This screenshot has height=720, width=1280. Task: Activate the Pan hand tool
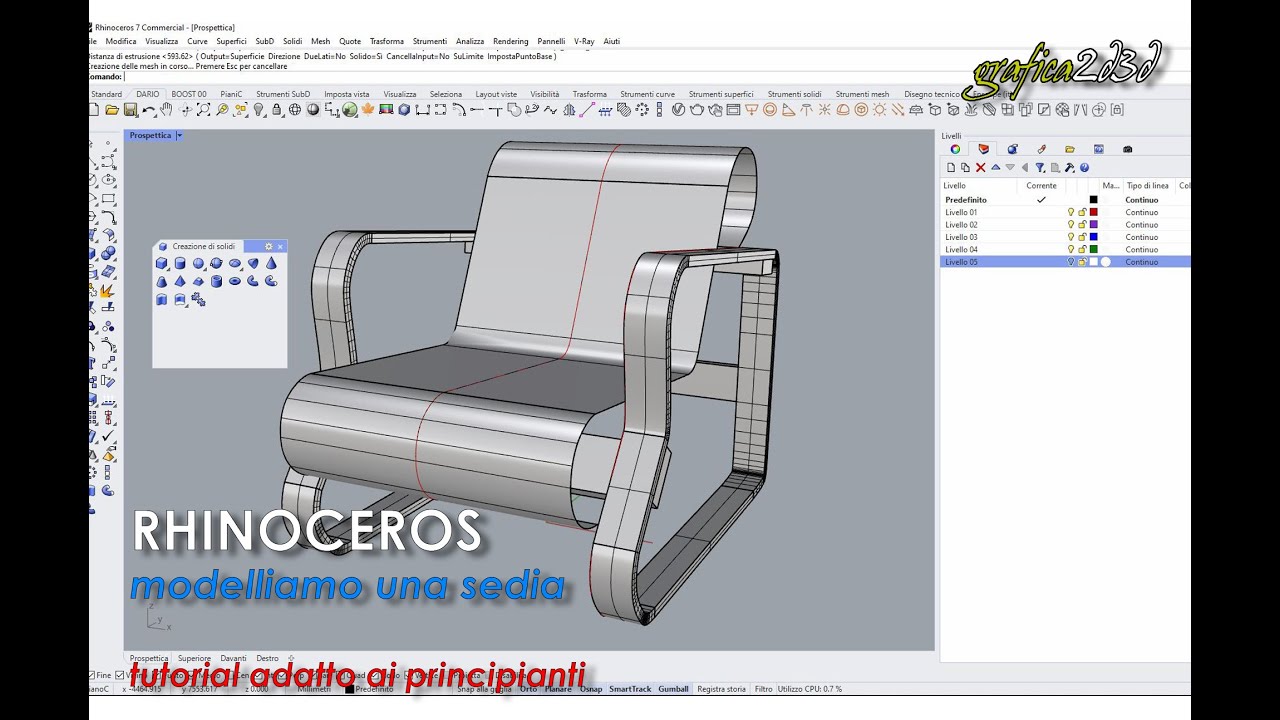(166, 109)
